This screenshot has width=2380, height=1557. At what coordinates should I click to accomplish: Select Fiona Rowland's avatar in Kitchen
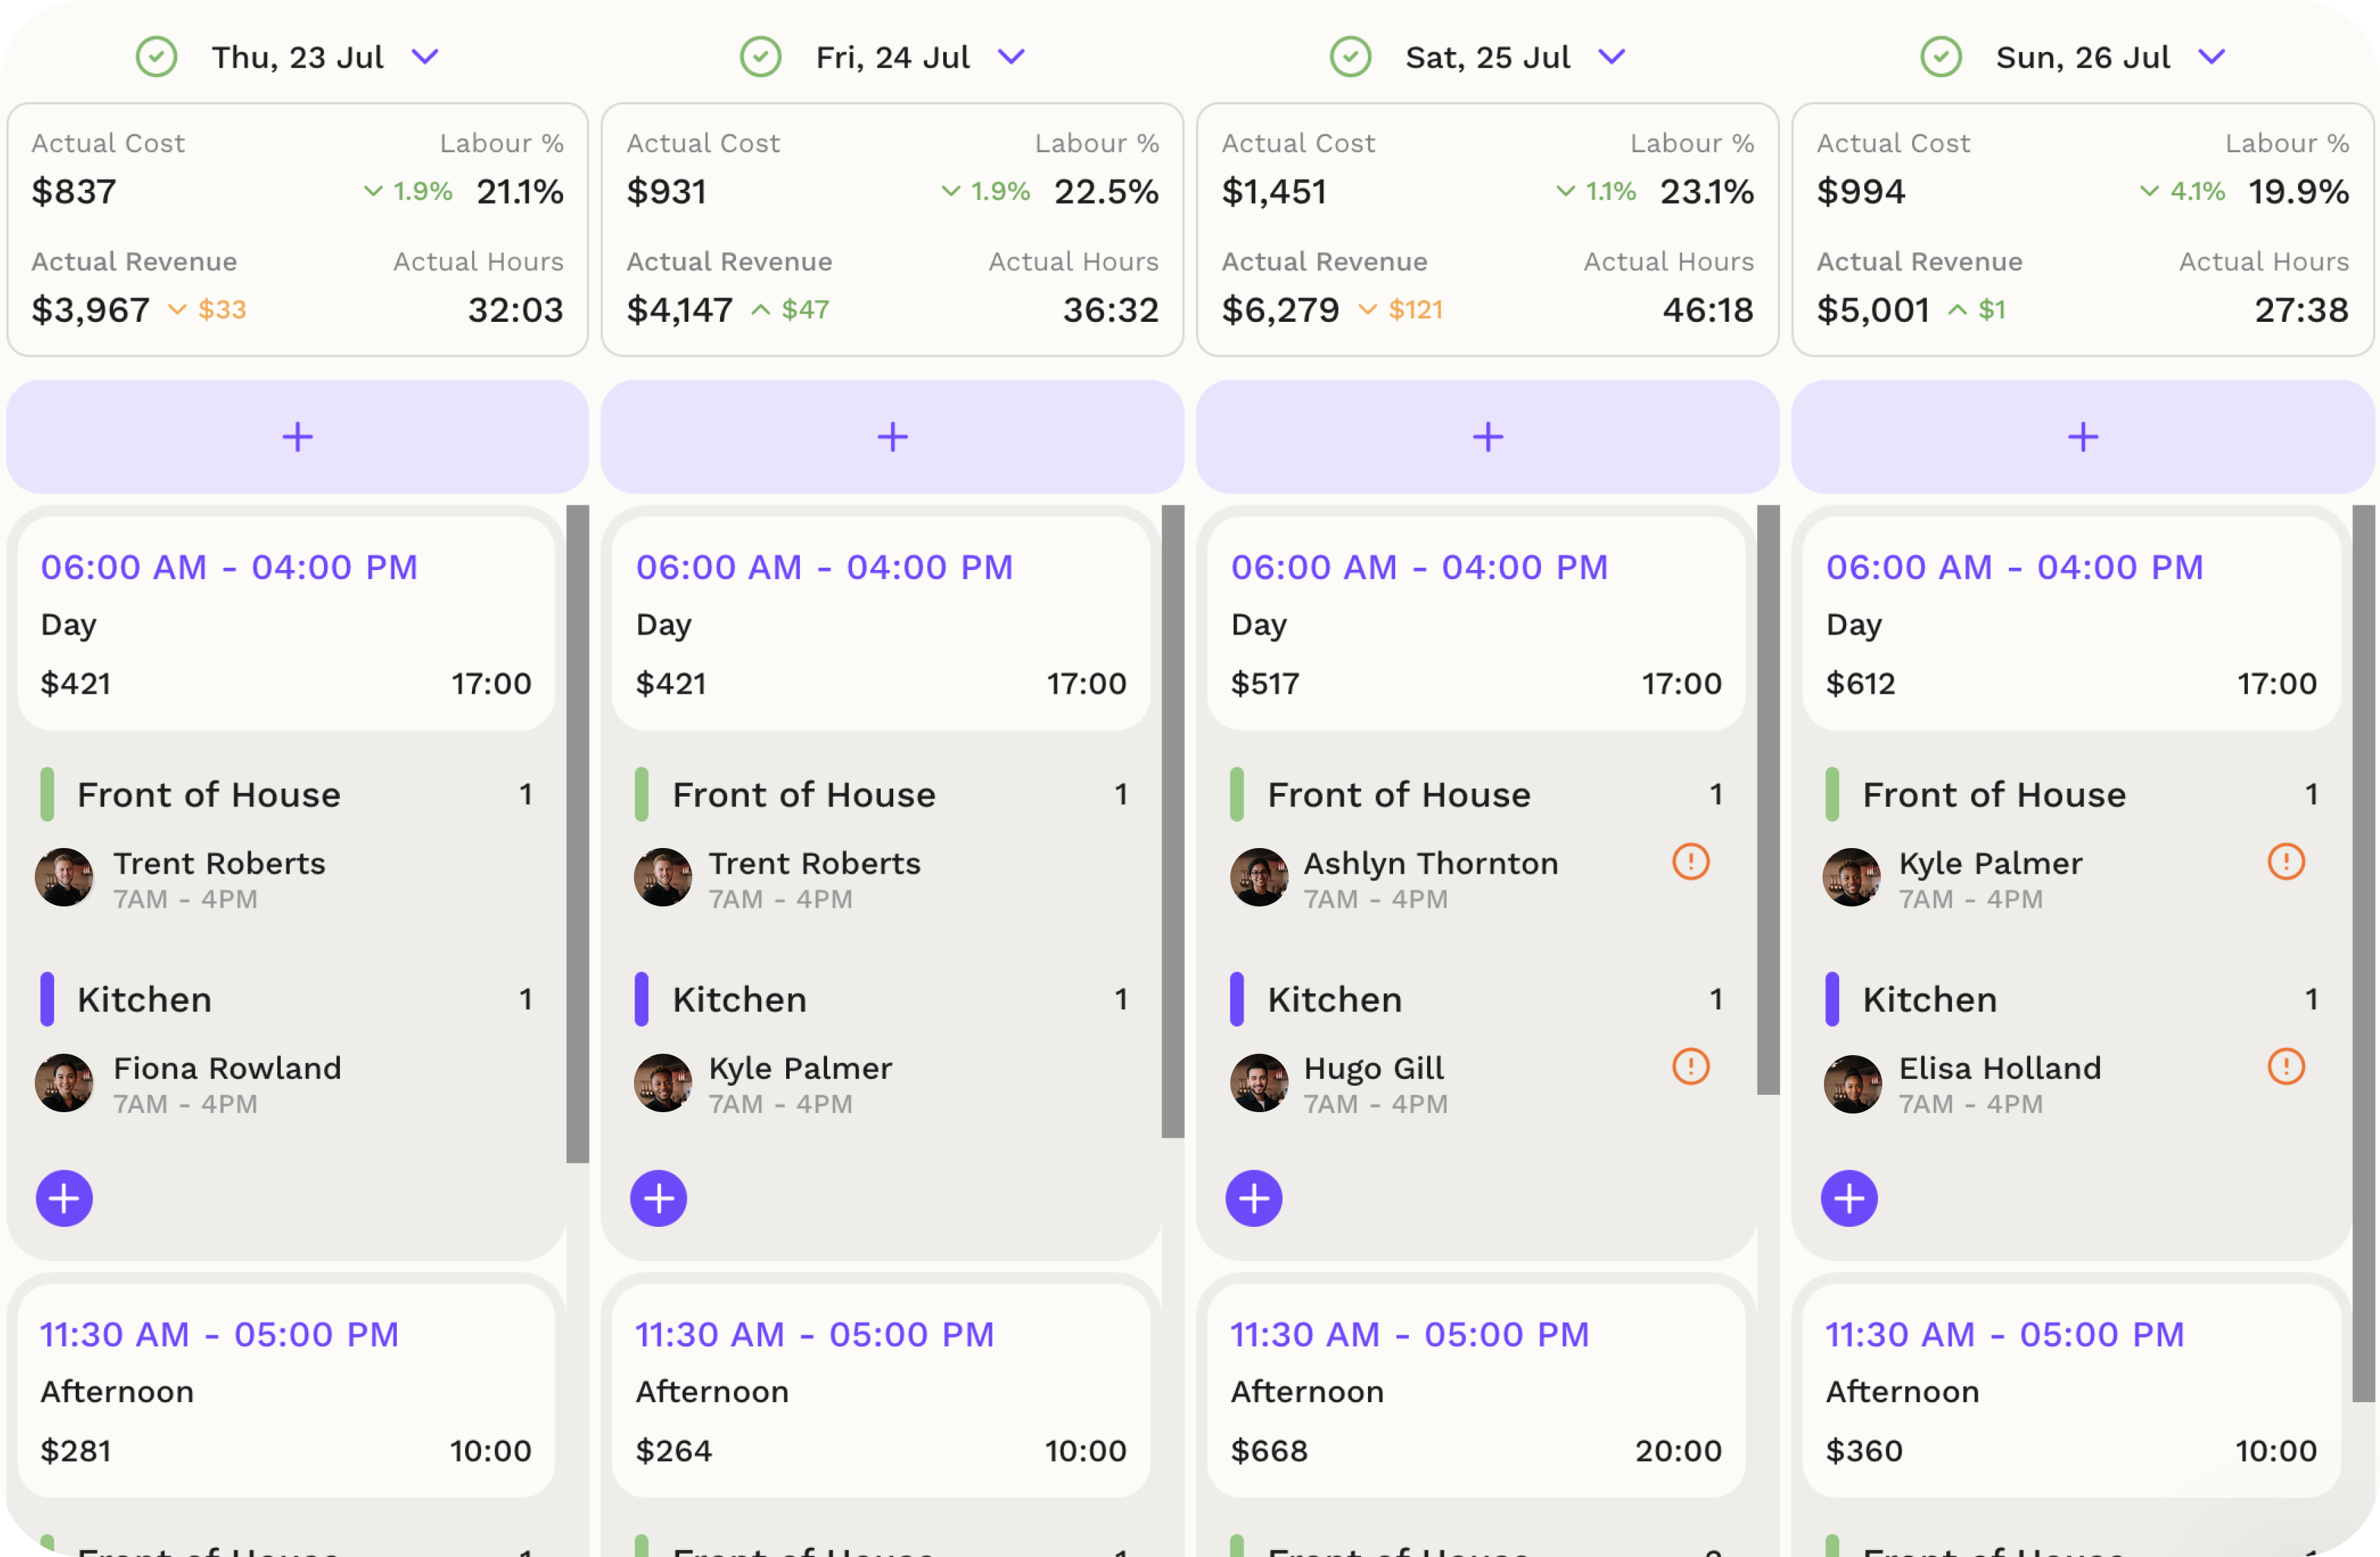(64, 1083)
